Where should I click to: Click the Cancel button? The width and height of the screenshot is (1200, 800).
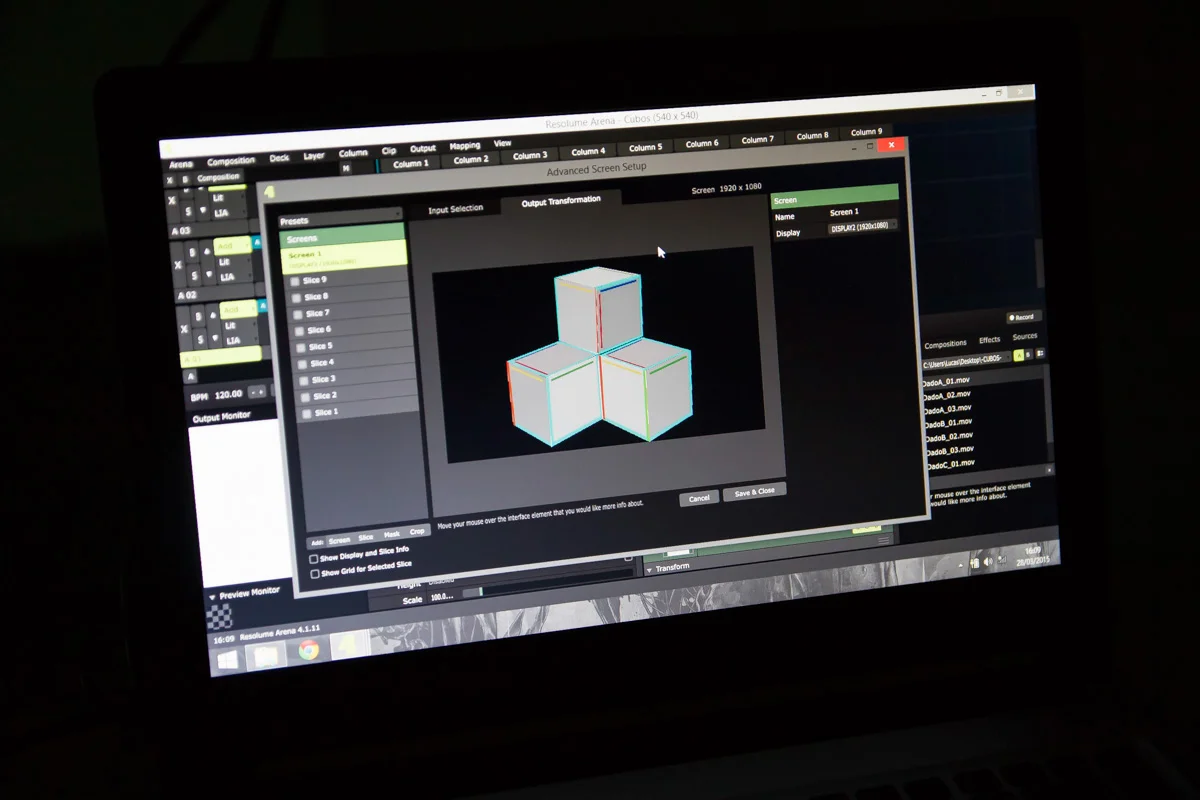699,498
